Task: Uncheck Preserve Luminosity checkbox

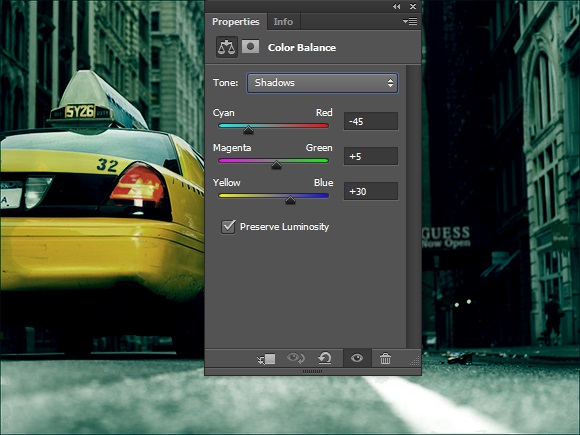Action: (x=228, y=227)
